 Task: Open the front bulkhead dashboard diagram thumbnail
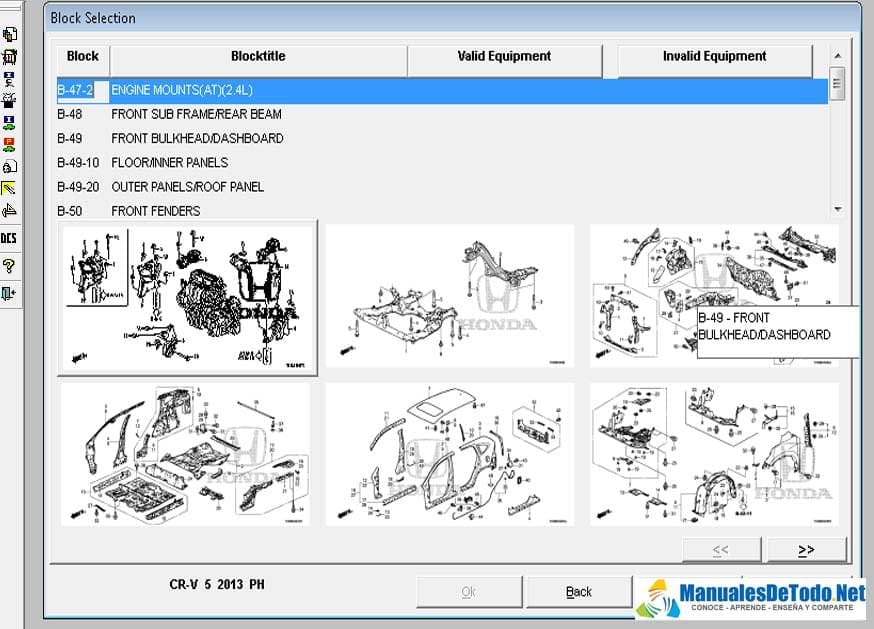click(x=714, y=296)
